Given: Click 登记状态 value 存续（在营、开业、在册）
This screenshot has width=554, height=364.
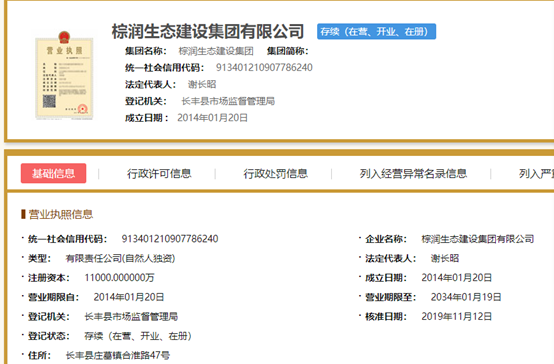Looking at the screenshot, I should pyautogui.click(x=138, y=336).
